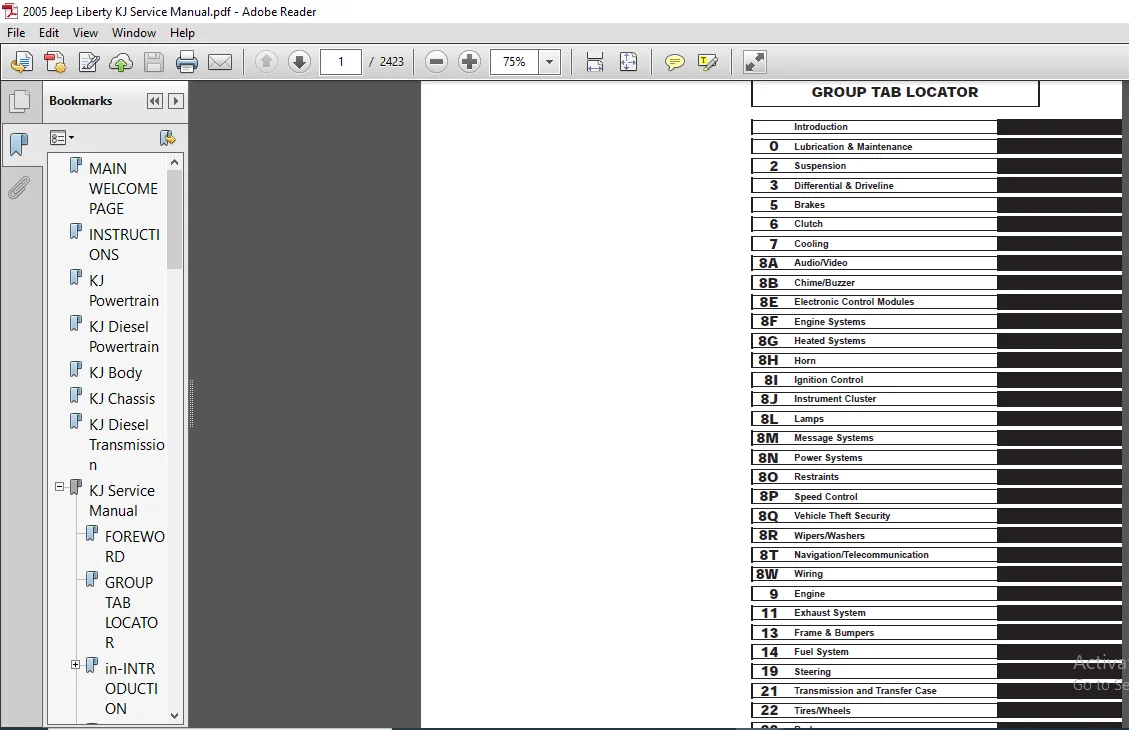Viewport: 1129px width, 730px height.
Task: Click the find current bookmark icon
Action: click(168, 138)
